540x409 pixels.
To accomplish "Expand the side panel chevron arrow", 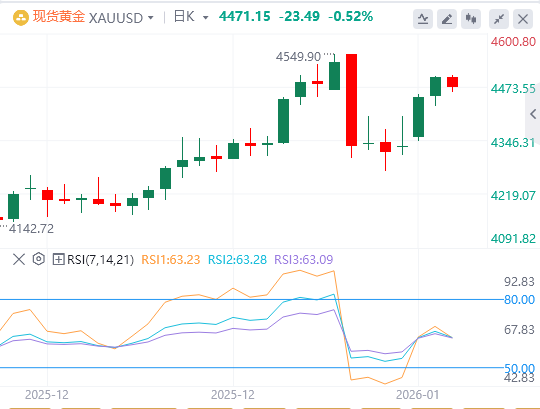I will click(533, 114).
